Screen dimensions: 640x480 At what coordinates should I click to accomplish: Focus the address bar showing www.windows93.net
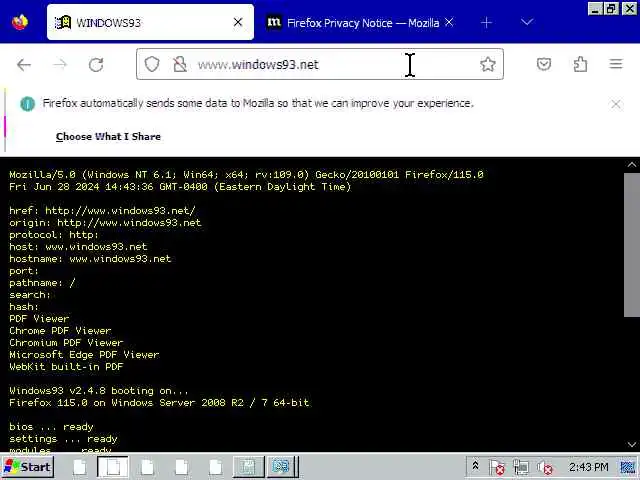pos(320,64)
